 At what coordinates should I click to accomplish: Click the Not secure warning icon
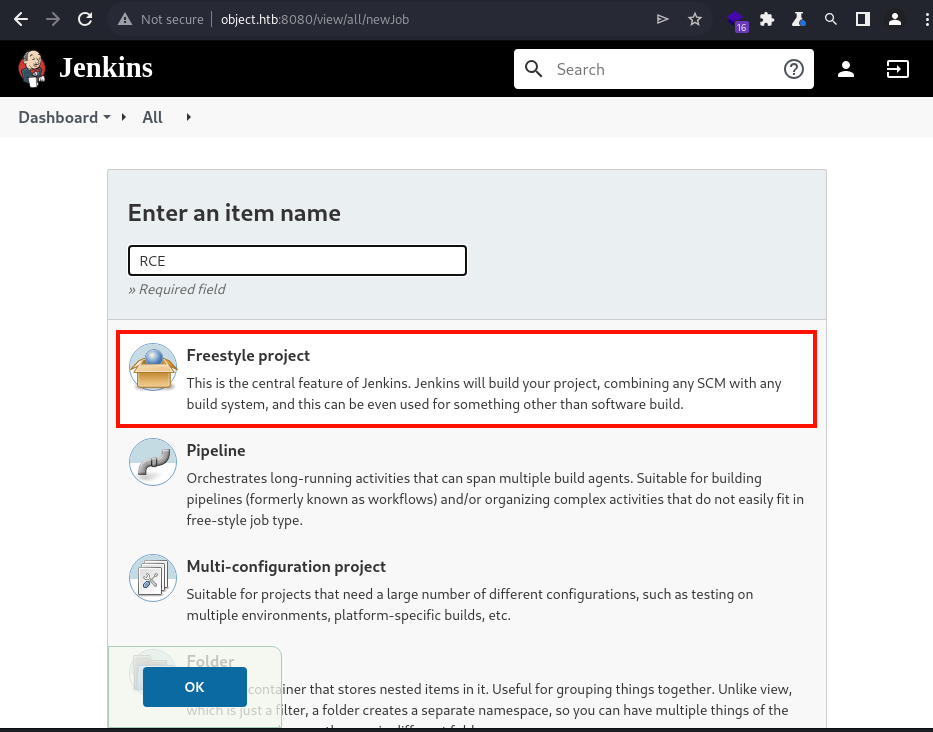(125, 20)
